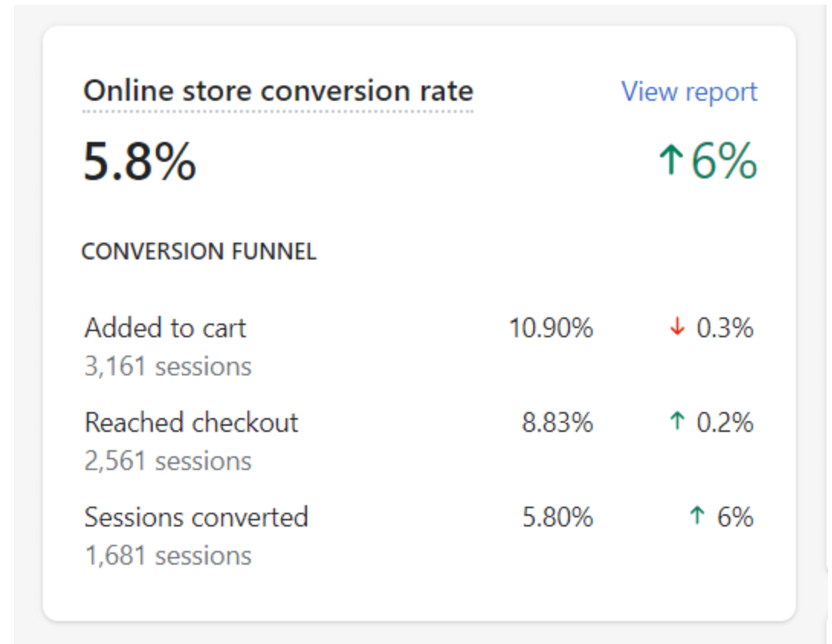Select the 5.8% headline figure
832x644 pixels.
click(x=140, y=161)
